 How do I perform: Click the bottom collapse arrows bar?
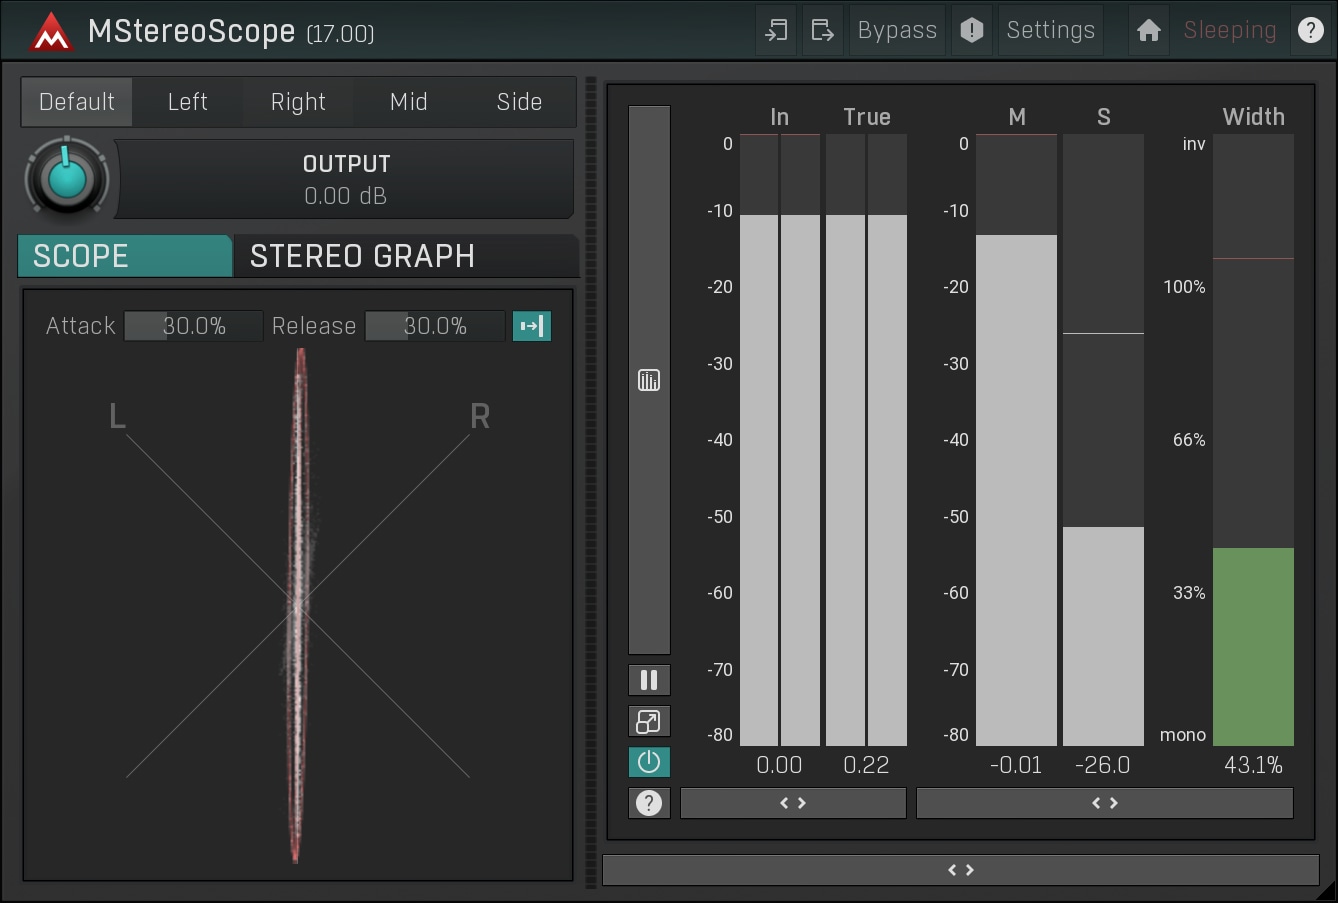(x=960, y=870)
